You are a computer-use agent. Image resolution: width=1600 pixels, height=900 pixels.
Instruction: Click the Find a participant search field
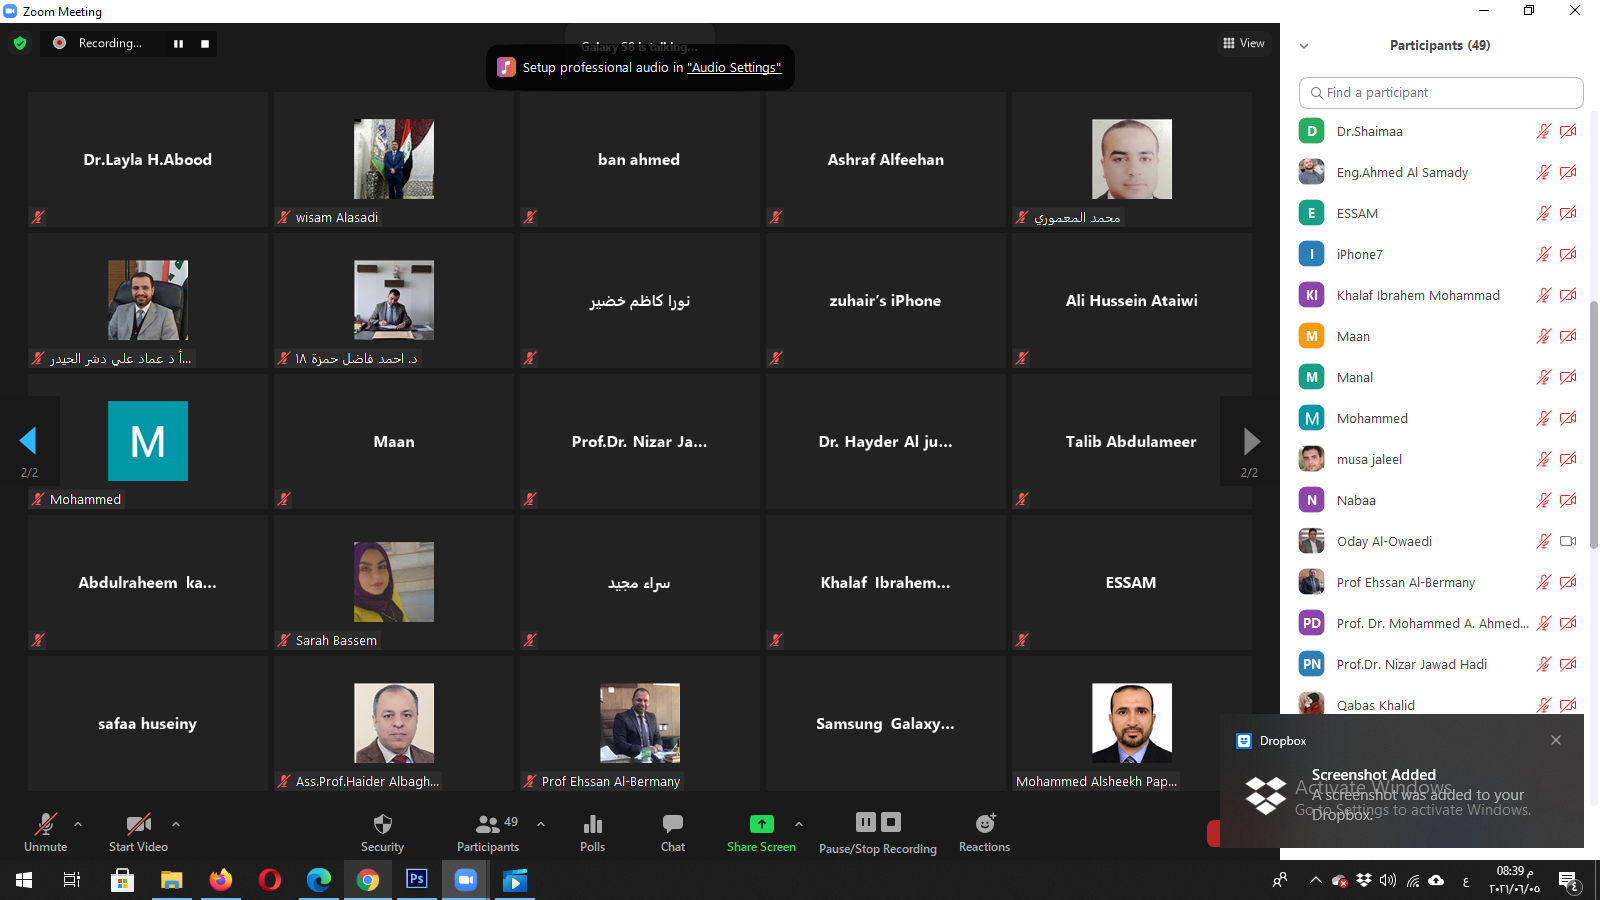pos(1440,93)
